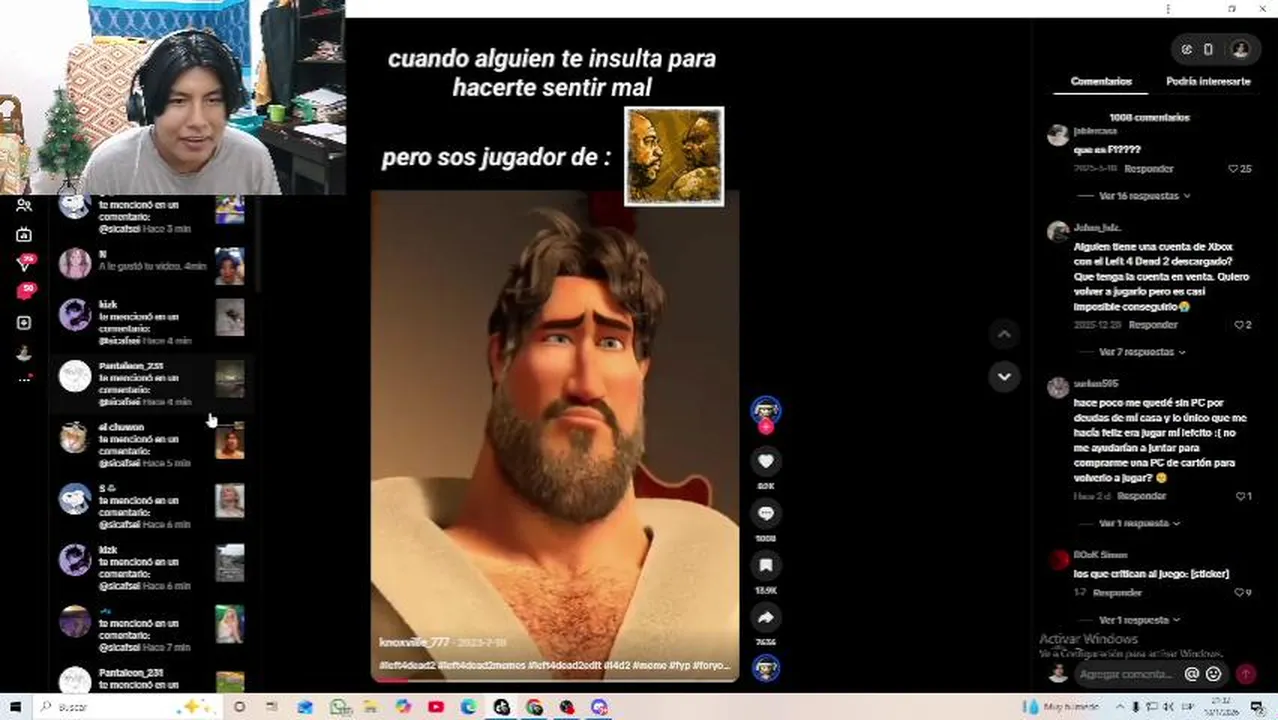The image size is (1278, 720).
Task: Seek the video using the bottom progress bar
Action: click(555, 681)
